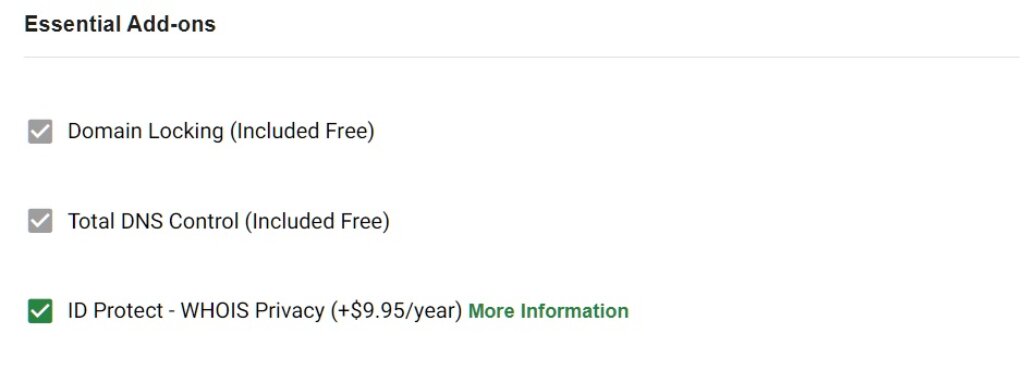Click Included Free beside Domain Locking
This screenshot has width=1024, height=370.
(x=302, y=131)
